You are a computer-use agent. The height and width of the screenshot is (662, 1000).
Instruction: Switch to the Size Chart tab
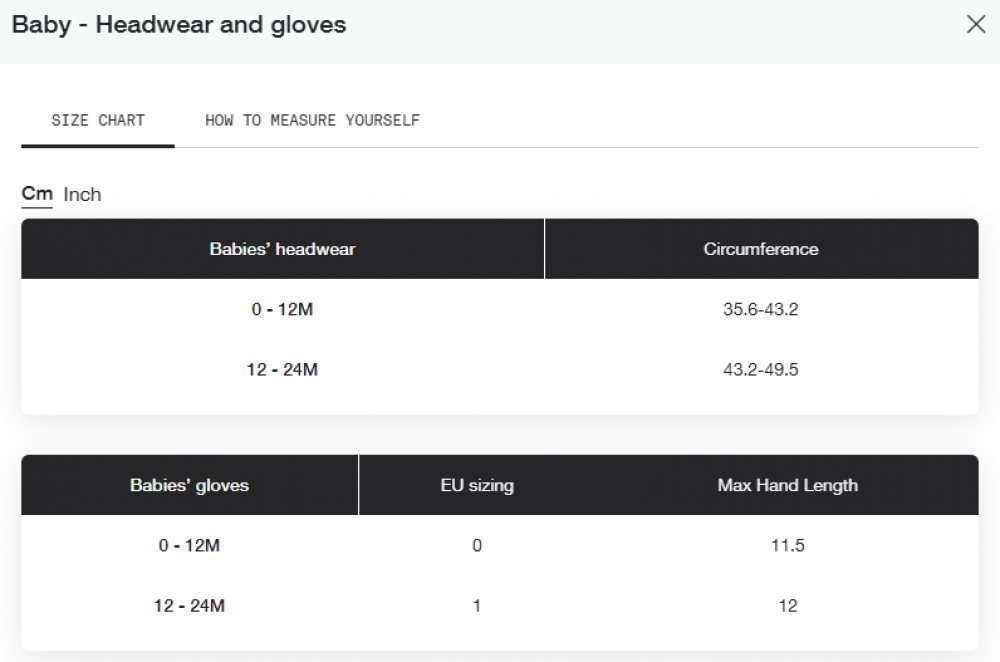click(98, 121)
